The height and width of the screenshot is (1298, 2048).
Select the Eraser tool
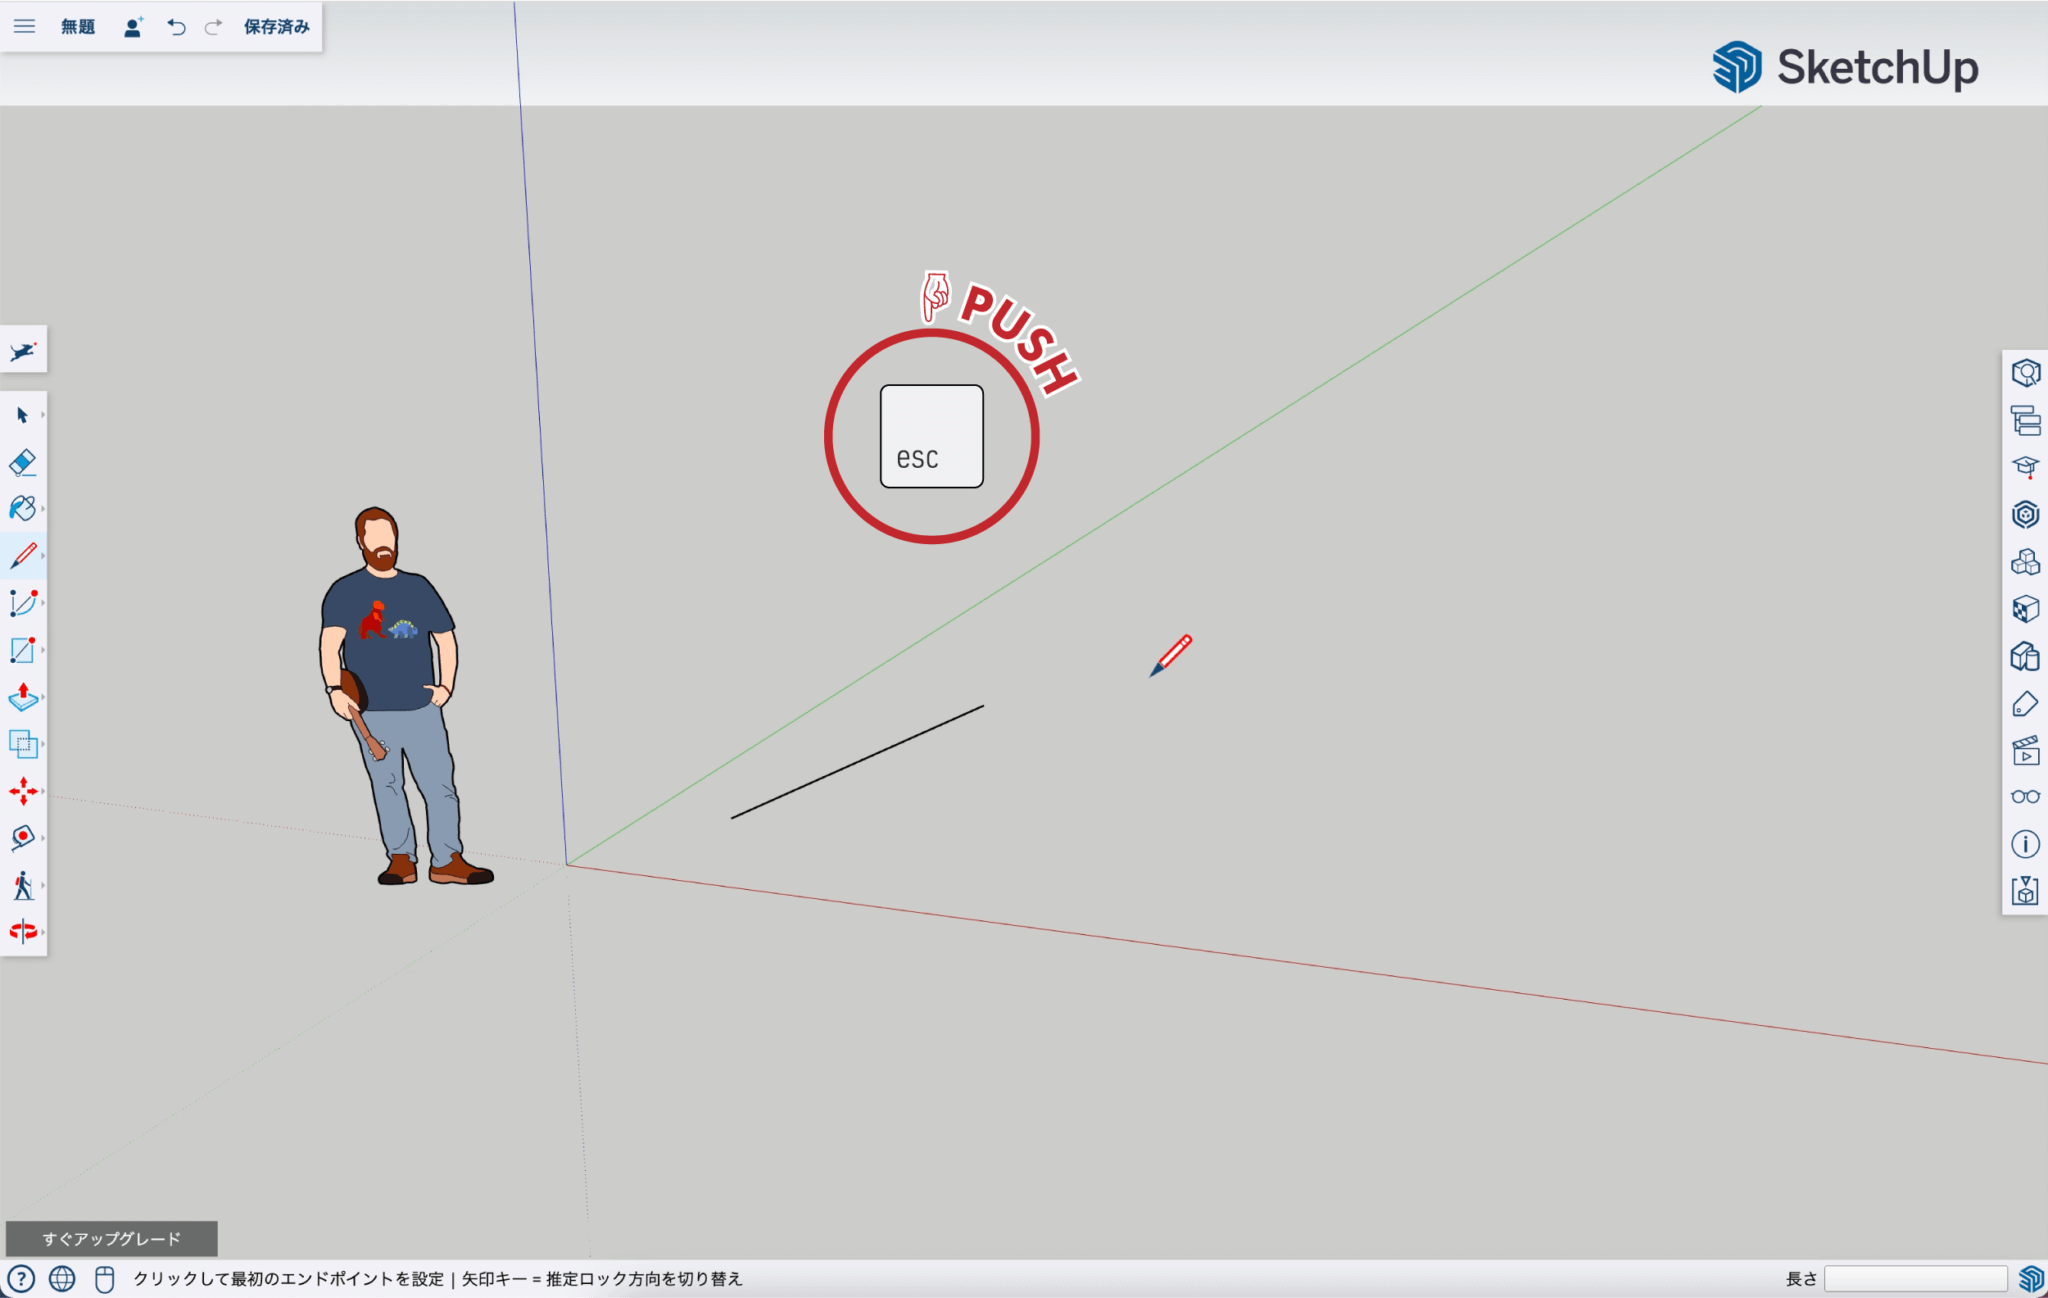point(22,462)
